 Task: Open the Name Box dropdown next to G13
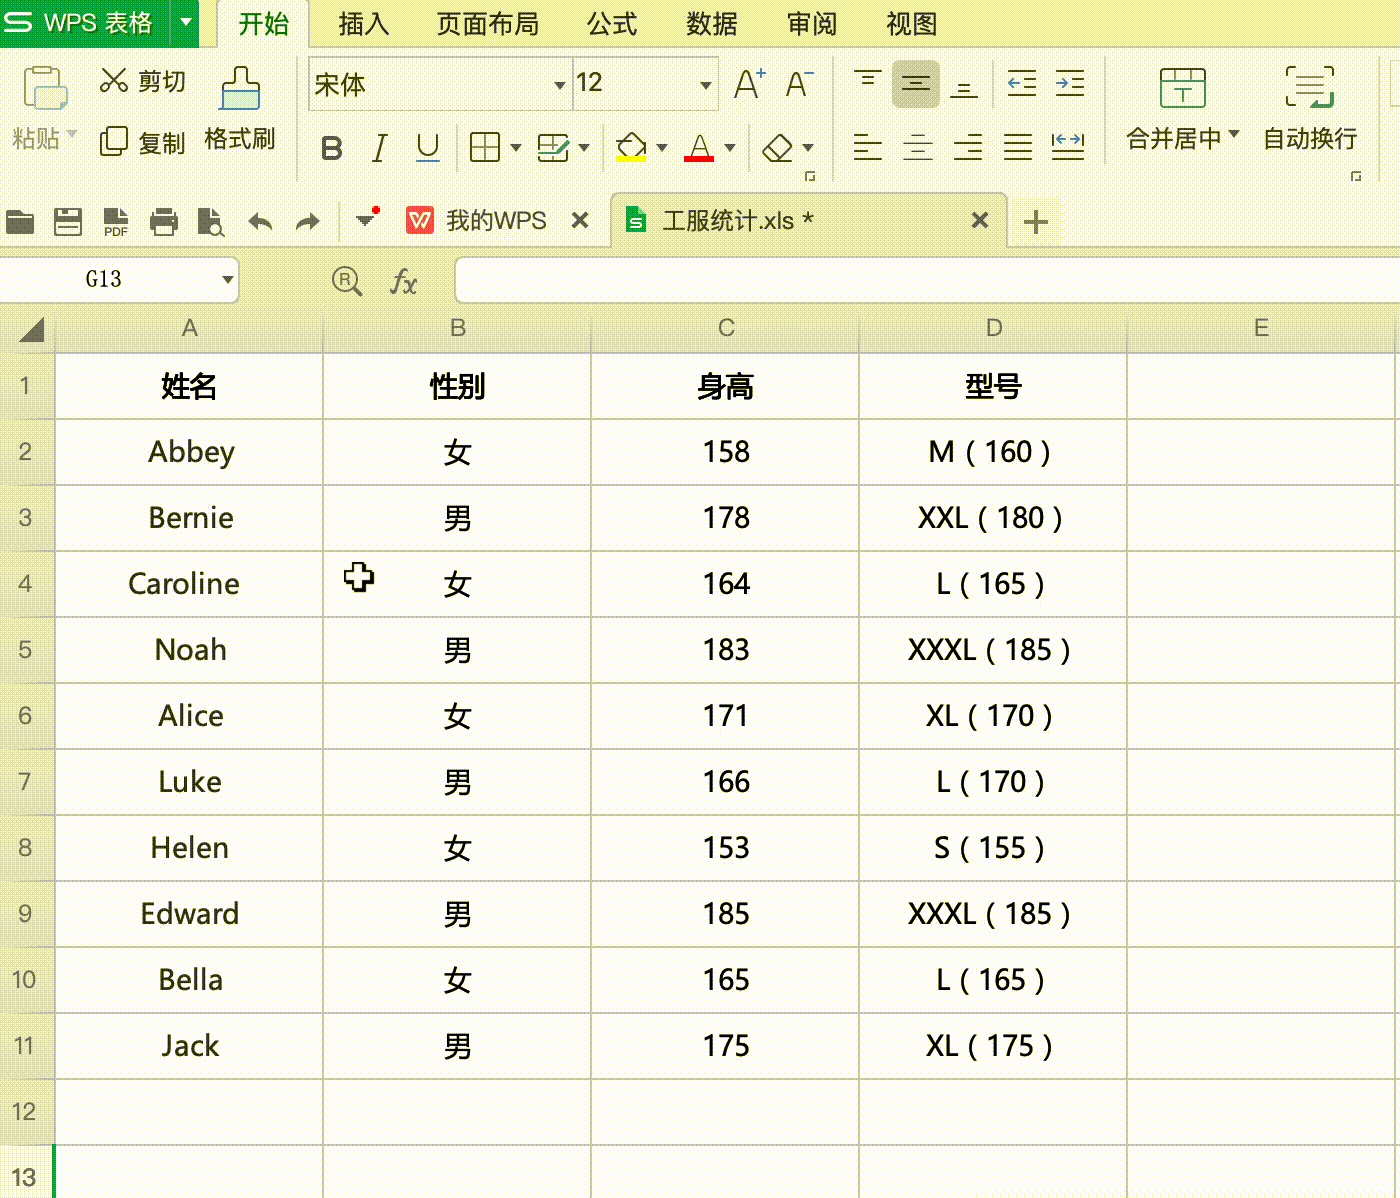point(228,280)
